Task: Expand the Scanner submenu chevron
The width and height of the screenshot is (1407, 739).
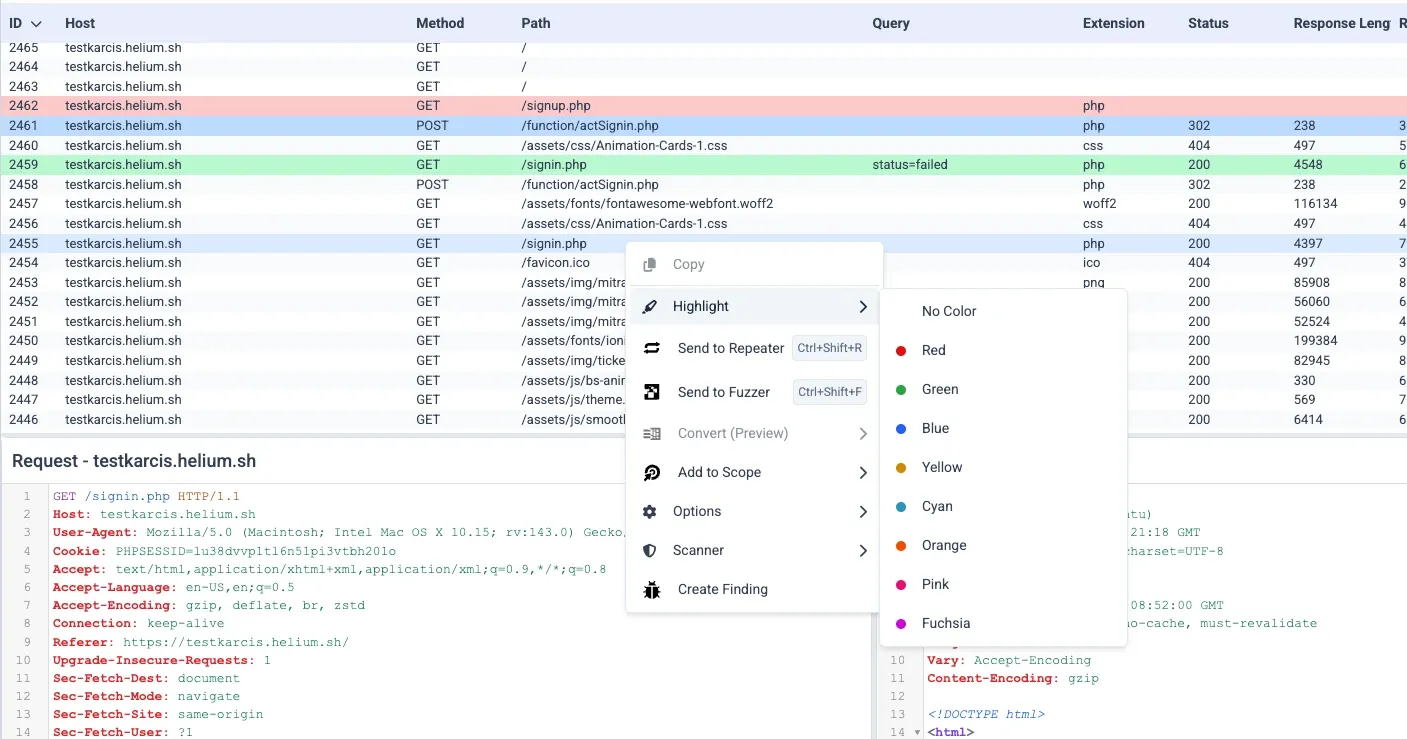Action: click(x=862, y=550)
